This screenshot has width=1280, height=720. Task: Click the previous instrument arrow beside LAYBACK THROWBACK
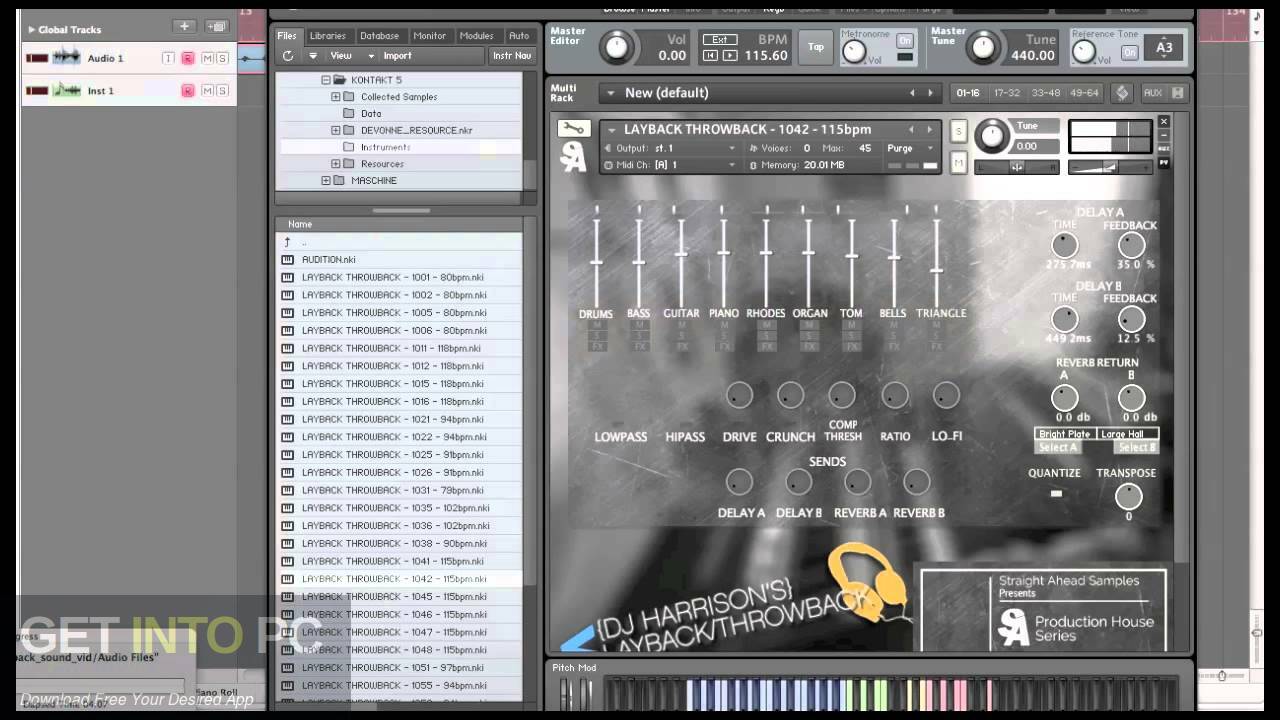pyautogui.click(x=912, y=129)
